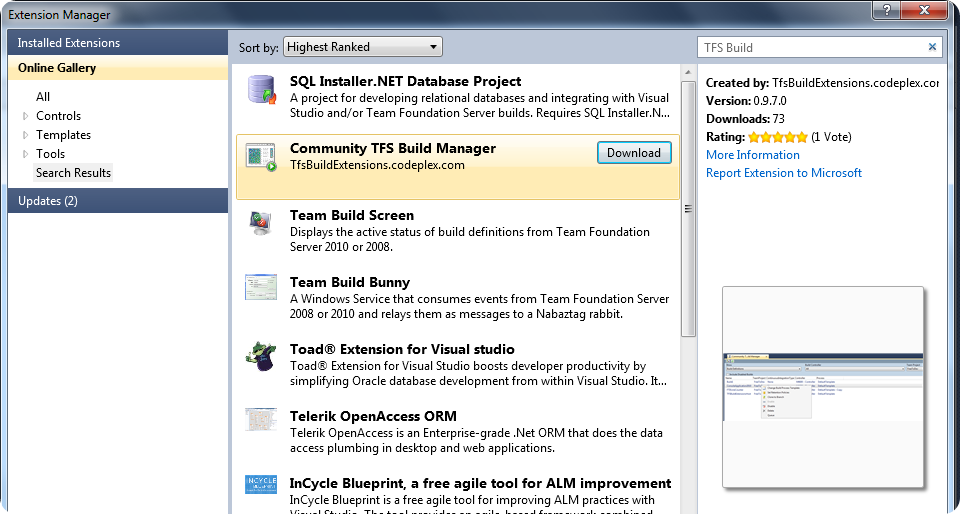
Task: Switch to Online Gallery section
Action: pyautogui.click(x=118, y=68)
